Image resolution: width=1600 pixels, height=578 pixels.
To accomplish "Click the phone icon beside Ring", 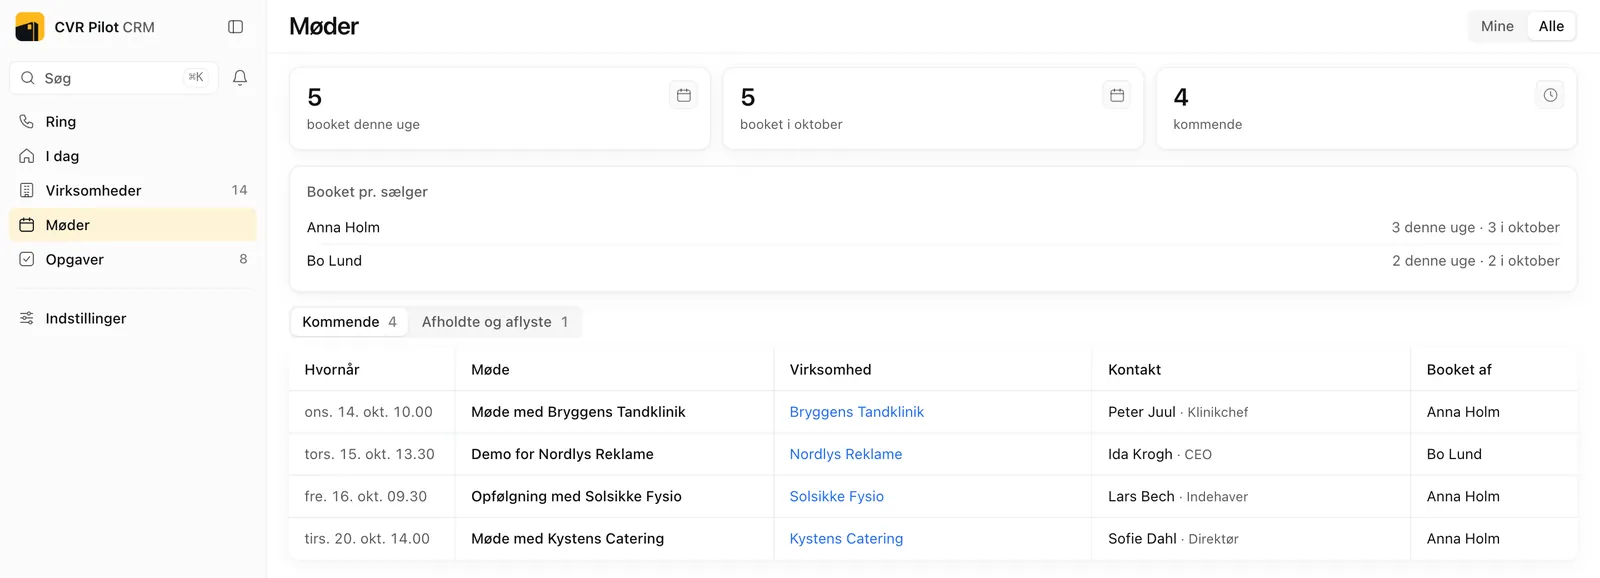I will click(x=27, y=122).
